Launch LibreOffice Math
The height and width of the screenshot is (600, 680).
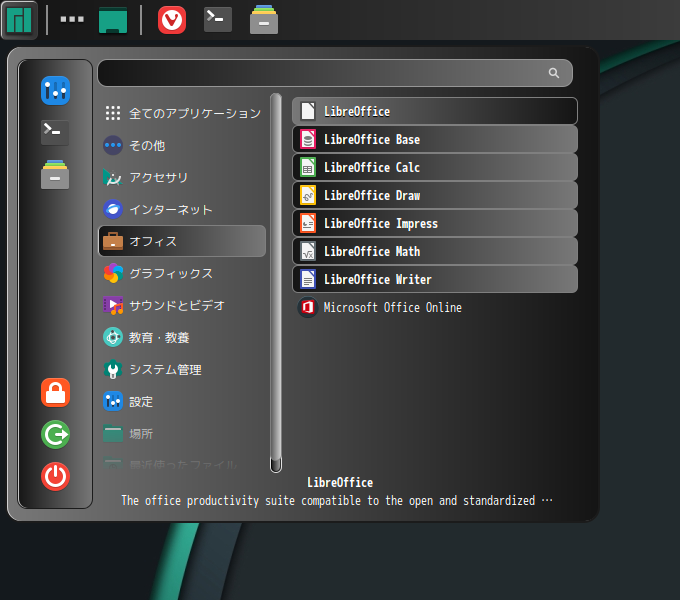(x=435, y=251)
